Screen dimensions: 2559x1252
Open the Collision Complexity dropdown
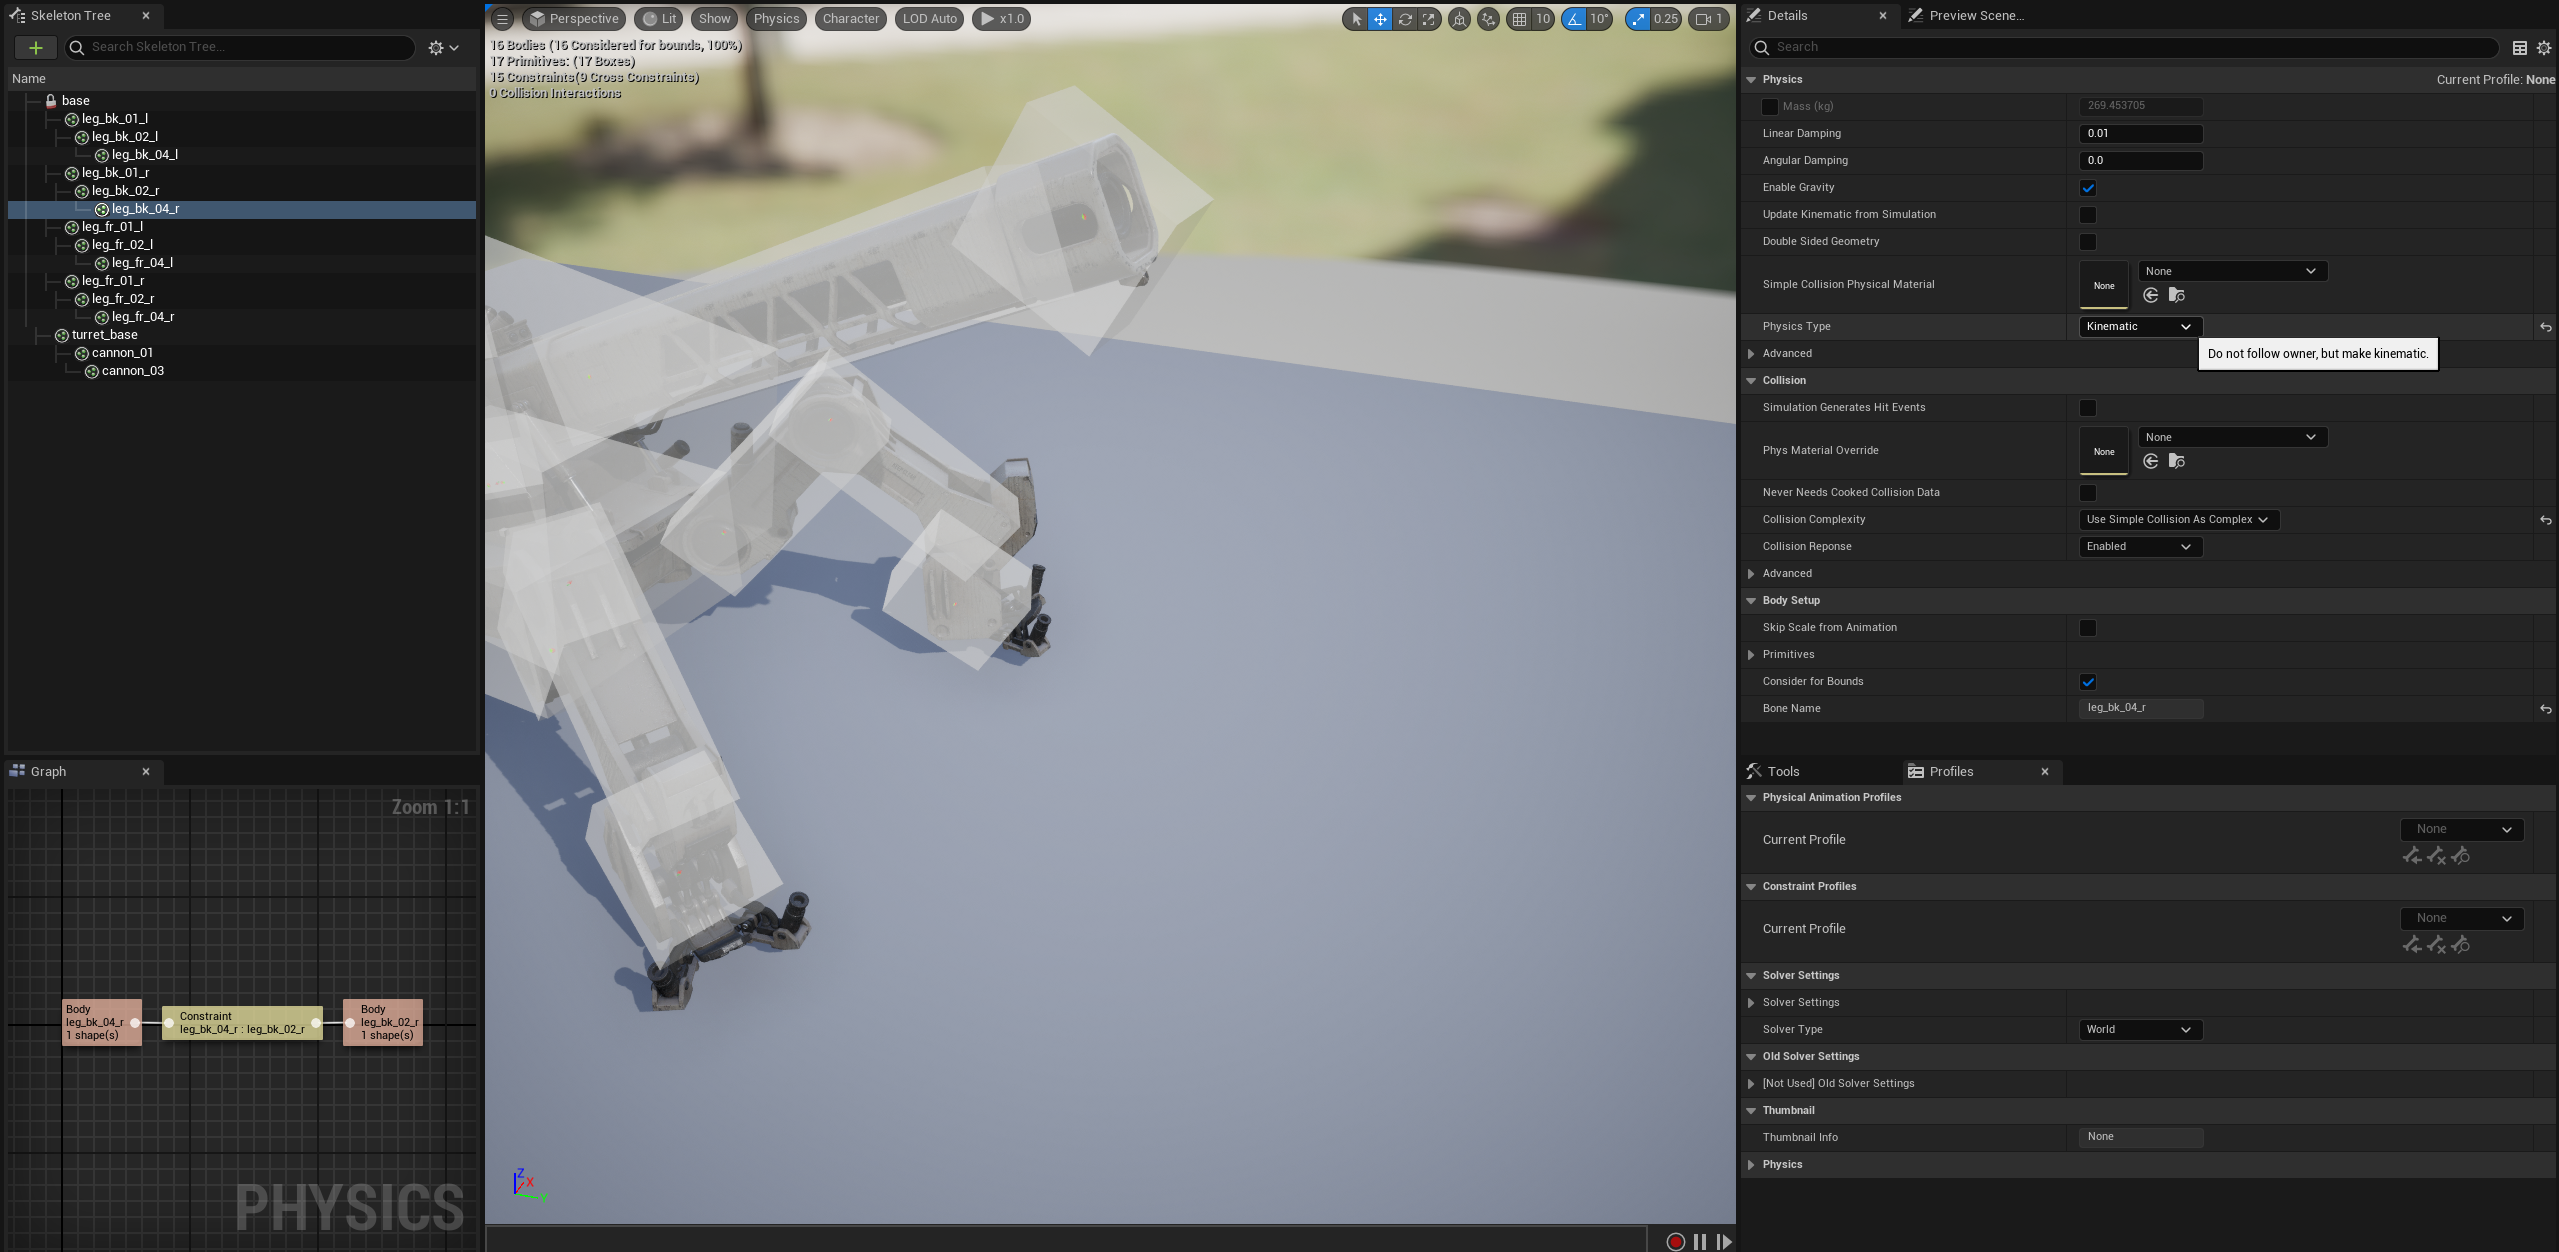(x=2177, y=520)
